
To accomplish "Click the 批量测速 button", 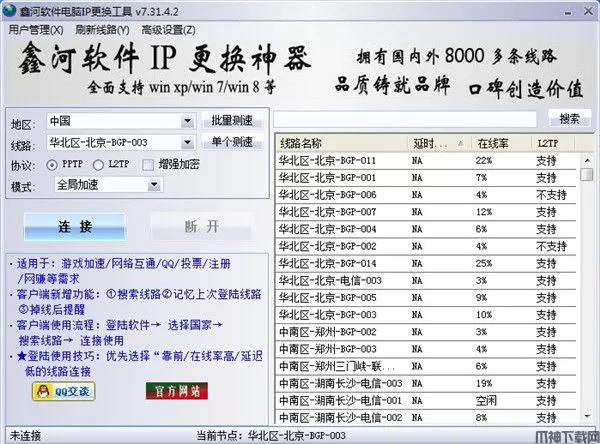I will pos(232,121).
